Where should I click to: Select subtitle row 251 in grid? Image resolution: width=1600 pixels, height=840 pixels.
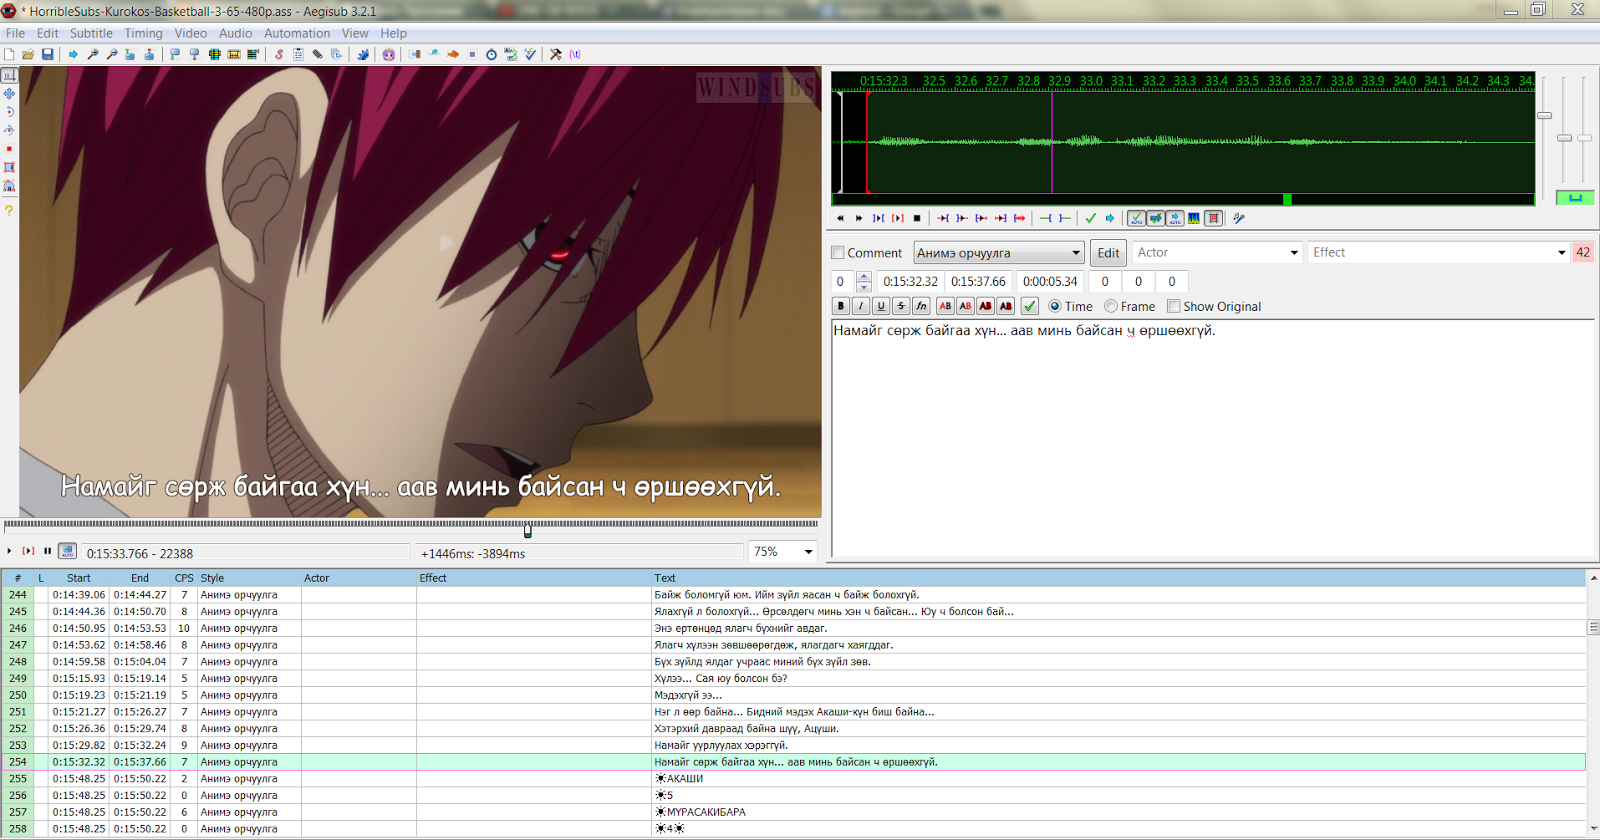click(794, 712)
